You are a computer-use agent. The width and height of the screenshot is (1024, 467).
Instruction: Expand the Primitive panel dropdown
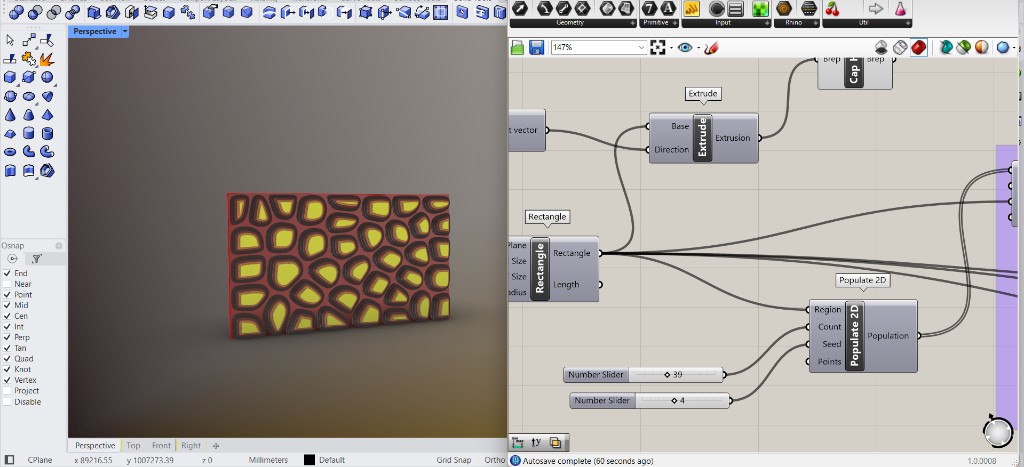pyautogui.click(x=674, y=23)
